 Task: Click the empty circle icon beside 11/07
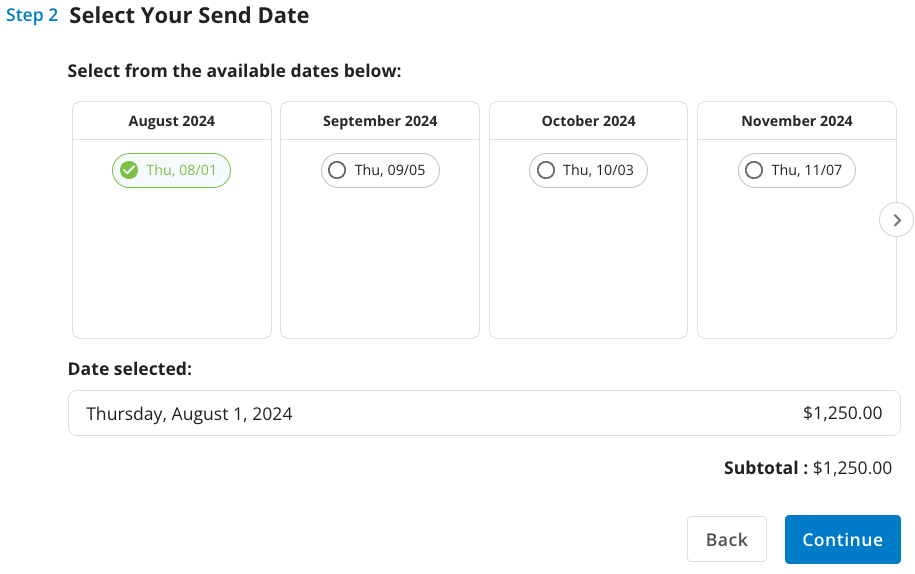coord(754,170)
